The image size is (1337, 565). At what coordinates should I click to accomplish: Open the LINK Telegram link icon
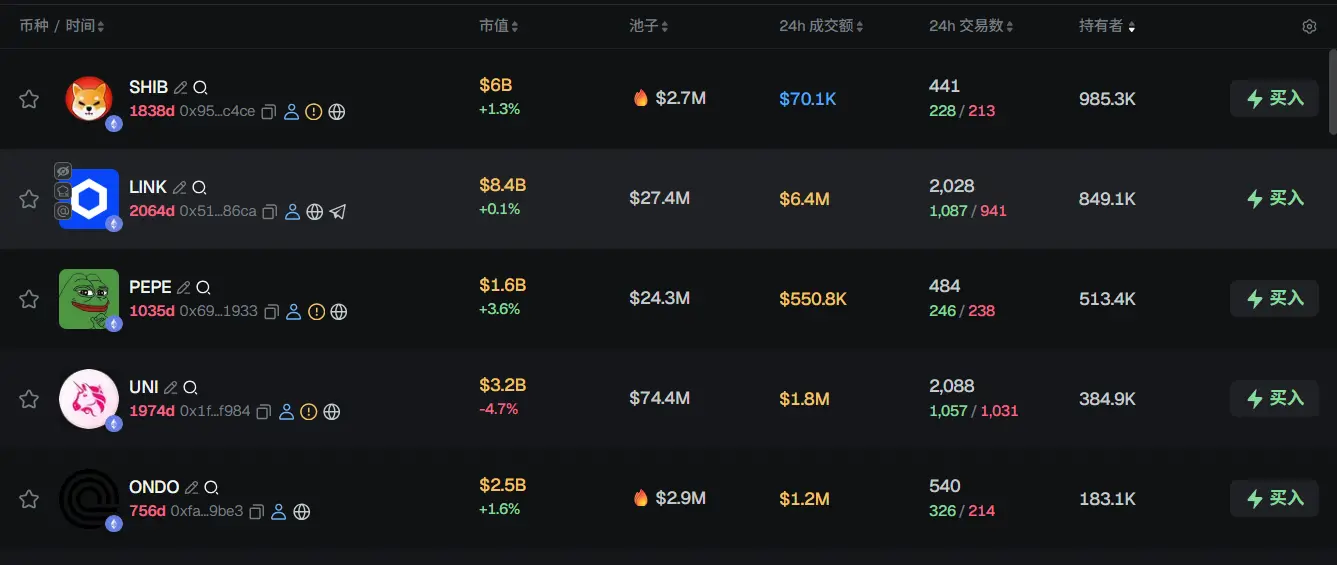point(338,212)
